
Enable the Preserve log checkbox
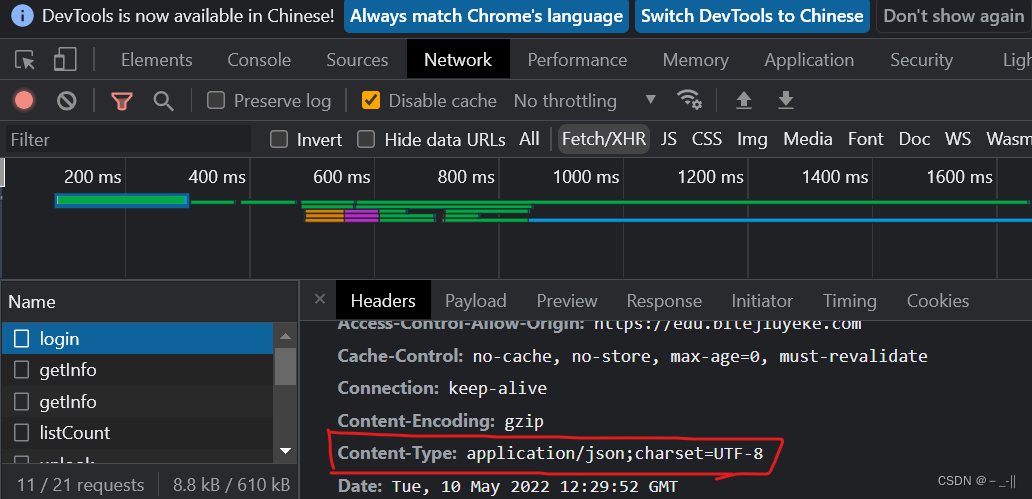pyautogui.click(x=216, y=100)
